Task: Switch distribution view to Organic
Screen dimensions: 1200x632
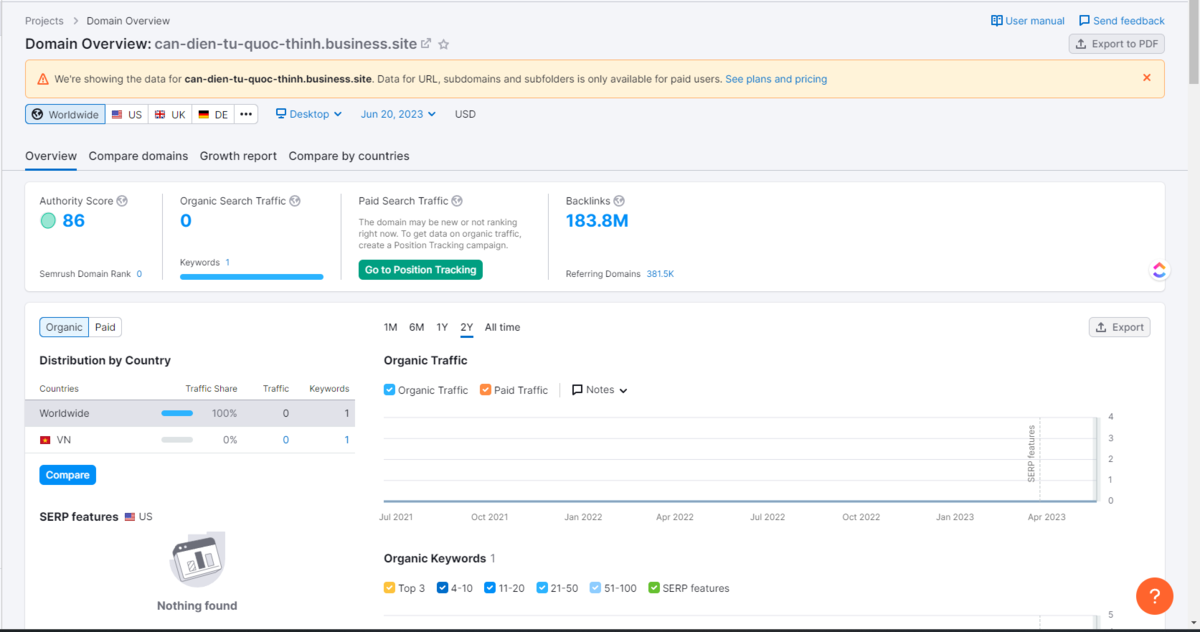Action: (x=64, y=327)
